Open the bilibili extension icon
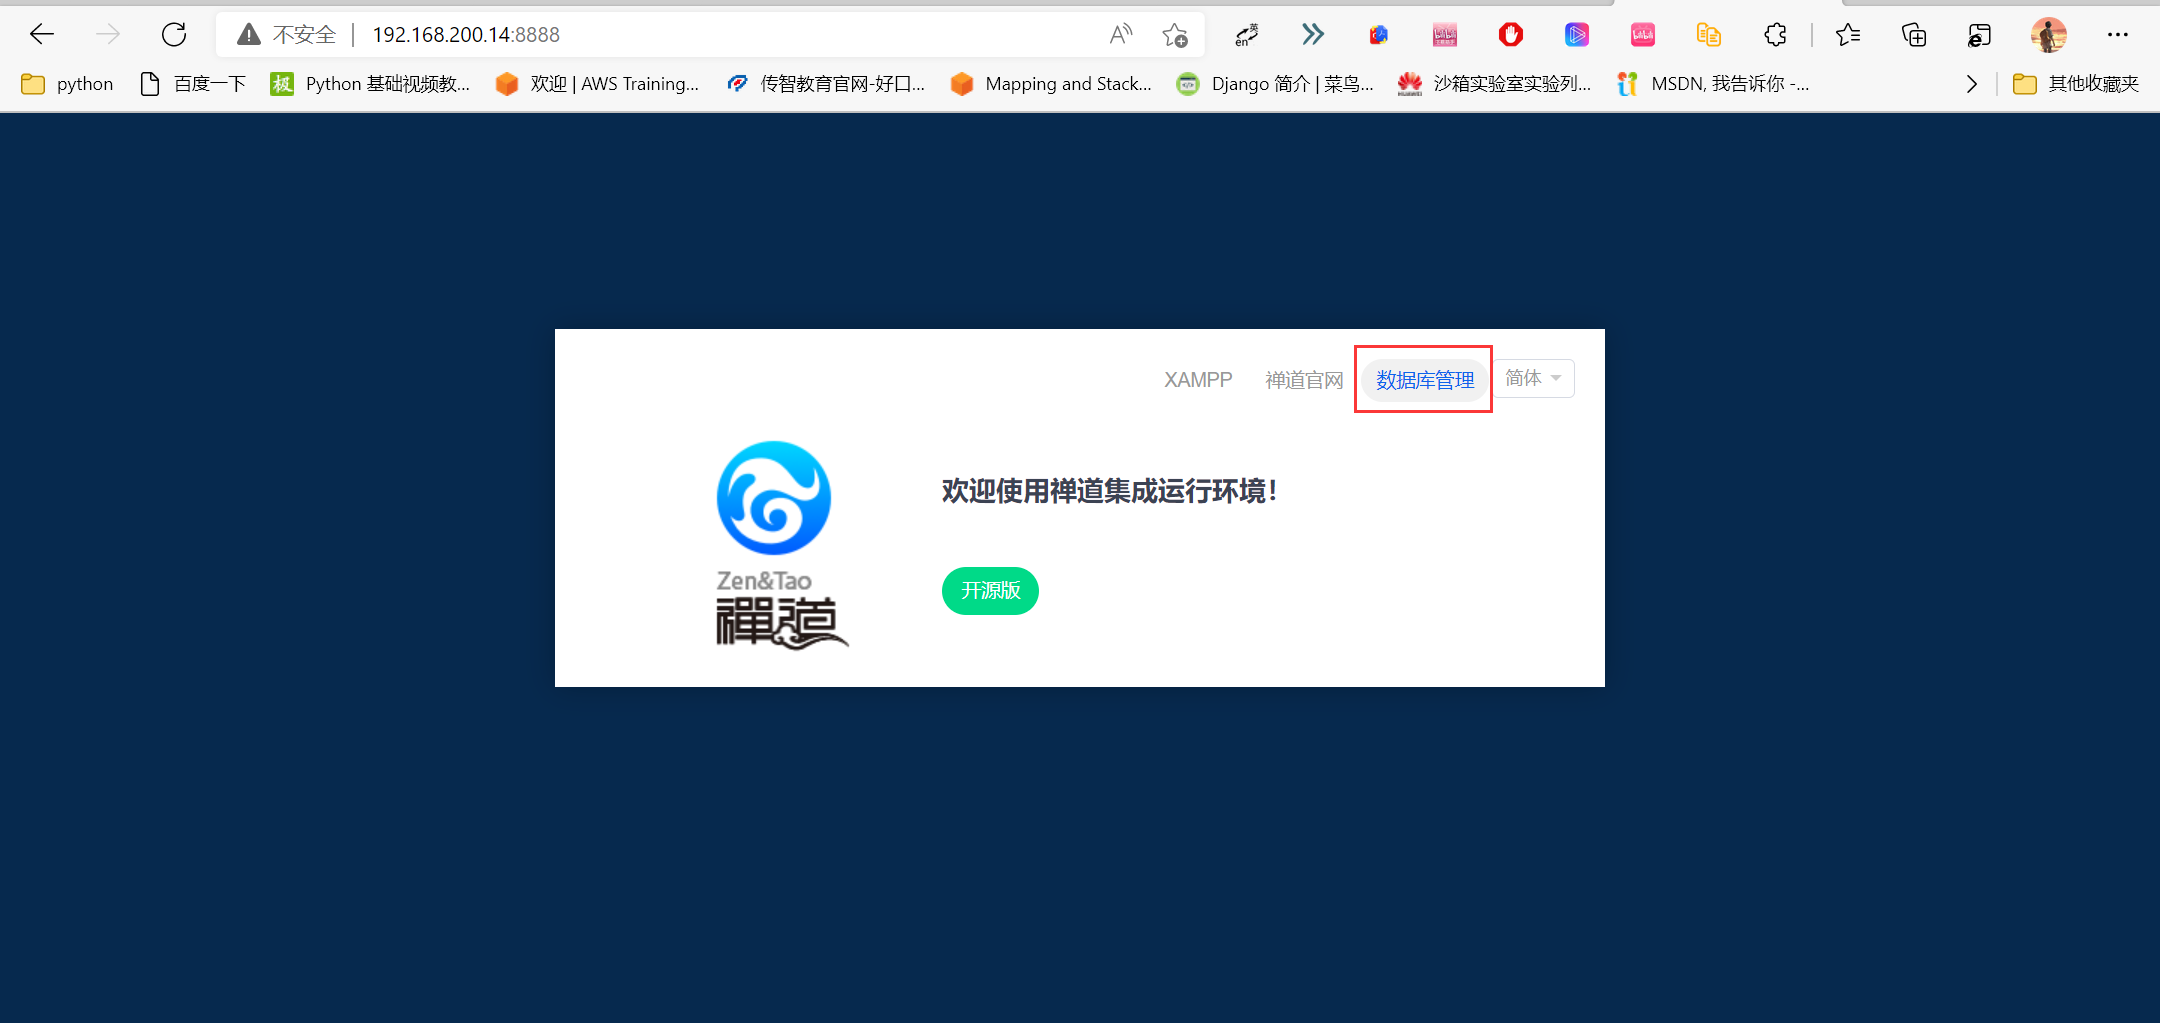2160x1023 pixels. 1643,34
